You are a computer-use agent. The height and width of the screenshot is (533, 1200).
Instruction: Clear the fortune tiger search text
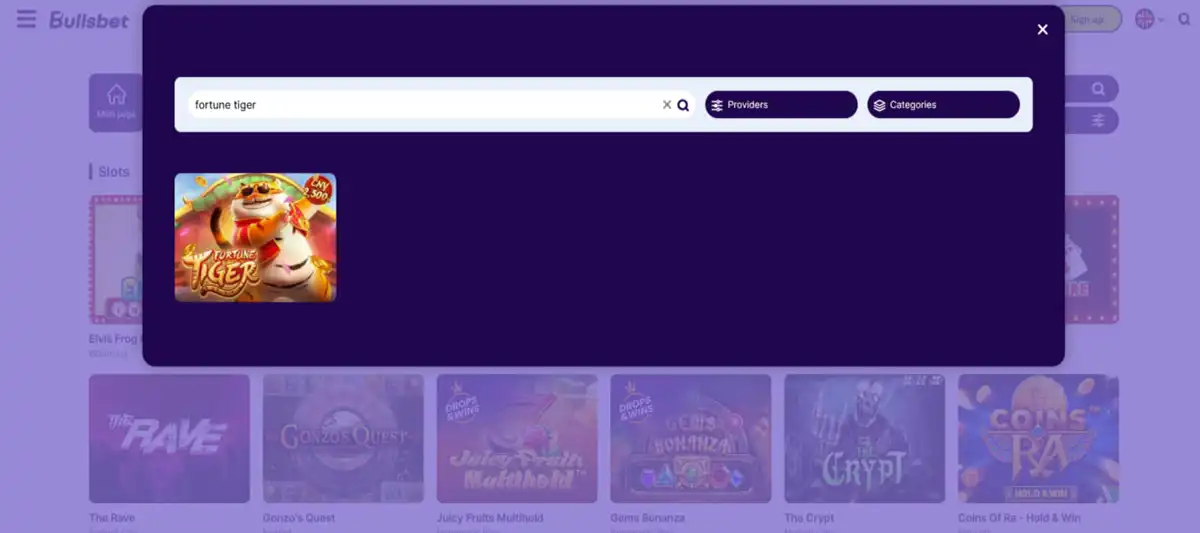coord(667,105)
